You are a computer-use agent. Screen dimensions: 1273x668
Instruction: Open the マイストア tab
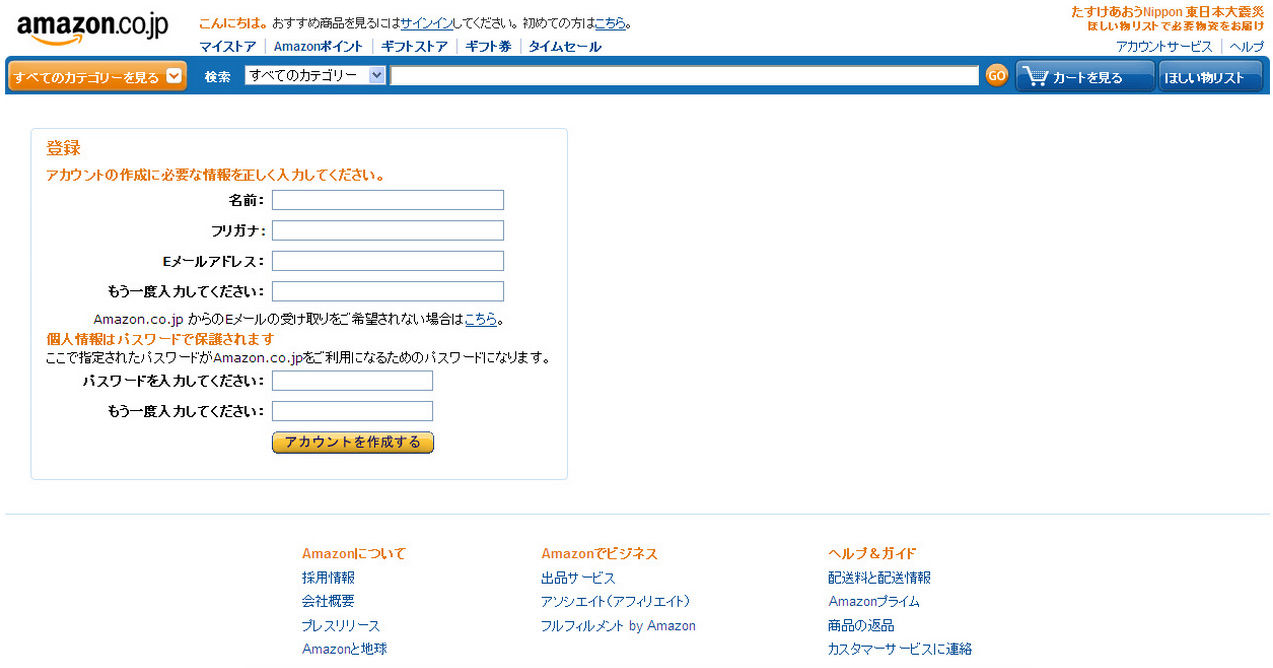click(228, 46)
